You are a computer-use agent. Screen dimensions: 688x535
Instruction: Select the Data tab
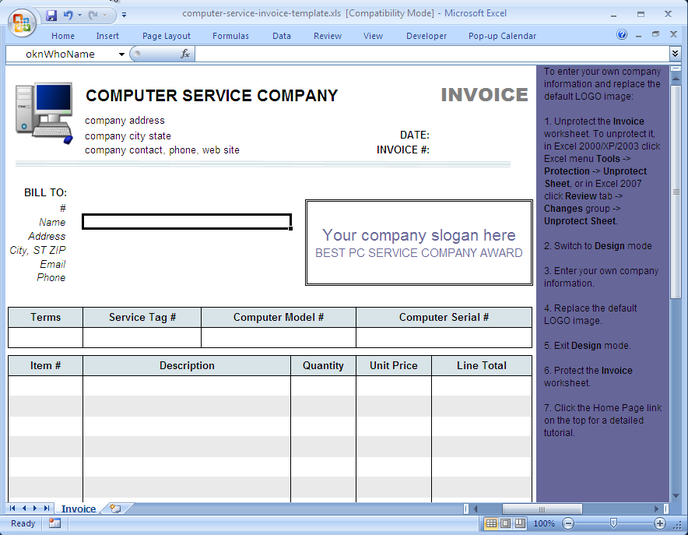(x=282, y=36)
